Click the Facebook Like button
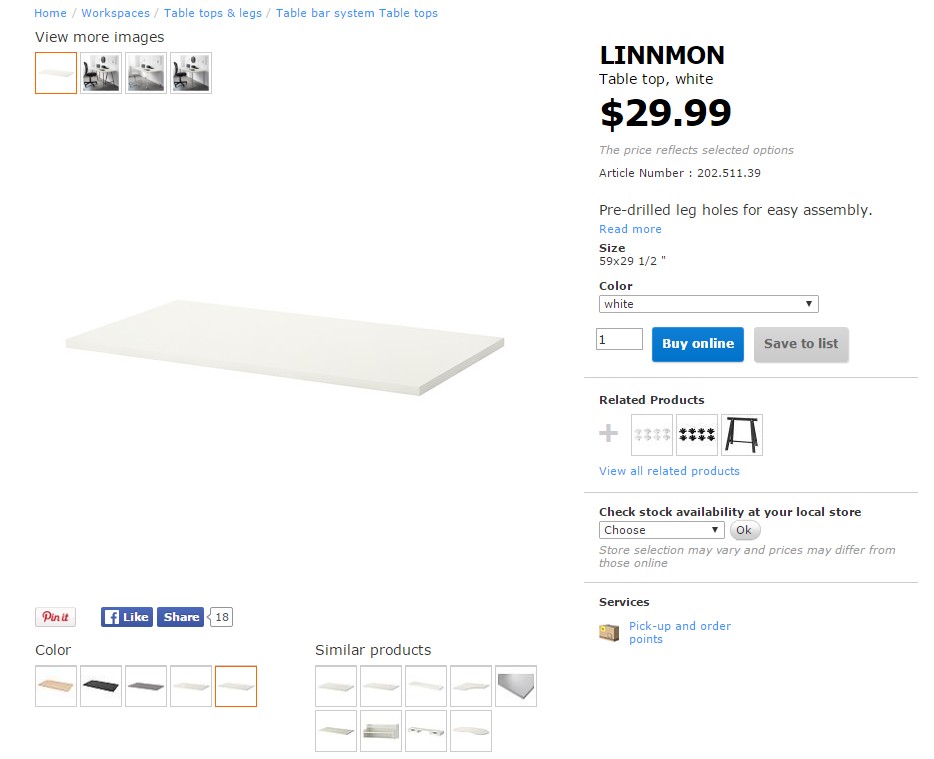The height and width of the screenshot is (759, 934). click(x=126, y=617)
